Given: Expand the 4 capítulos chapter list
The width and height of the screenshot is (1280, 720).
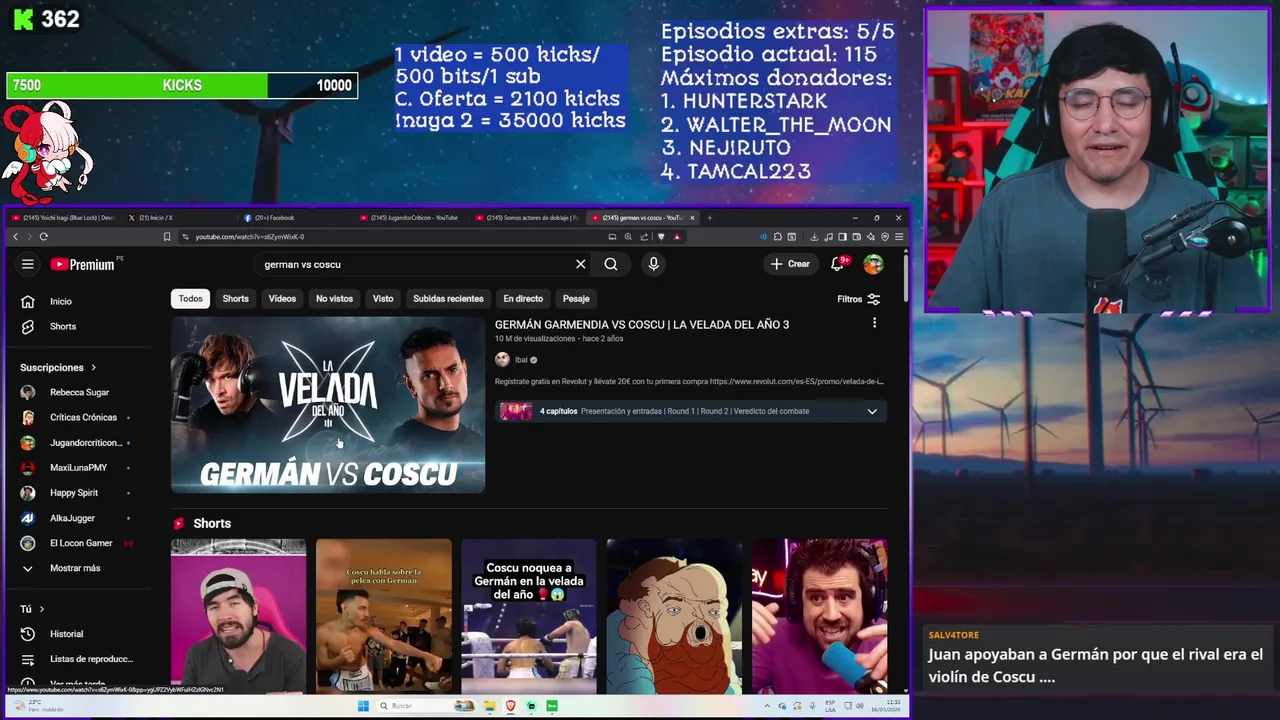Looking at the screenshot, I should click(872, 411).
